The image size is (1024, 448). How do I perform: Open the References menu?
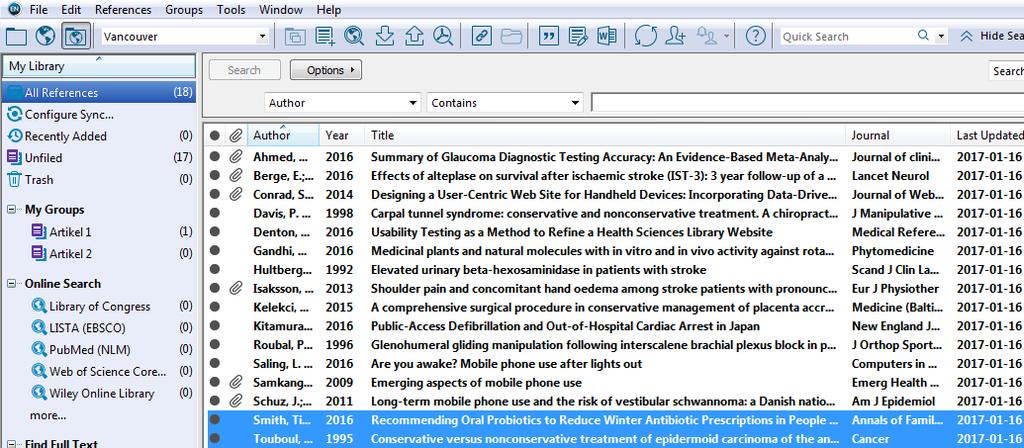pos(123,10)
